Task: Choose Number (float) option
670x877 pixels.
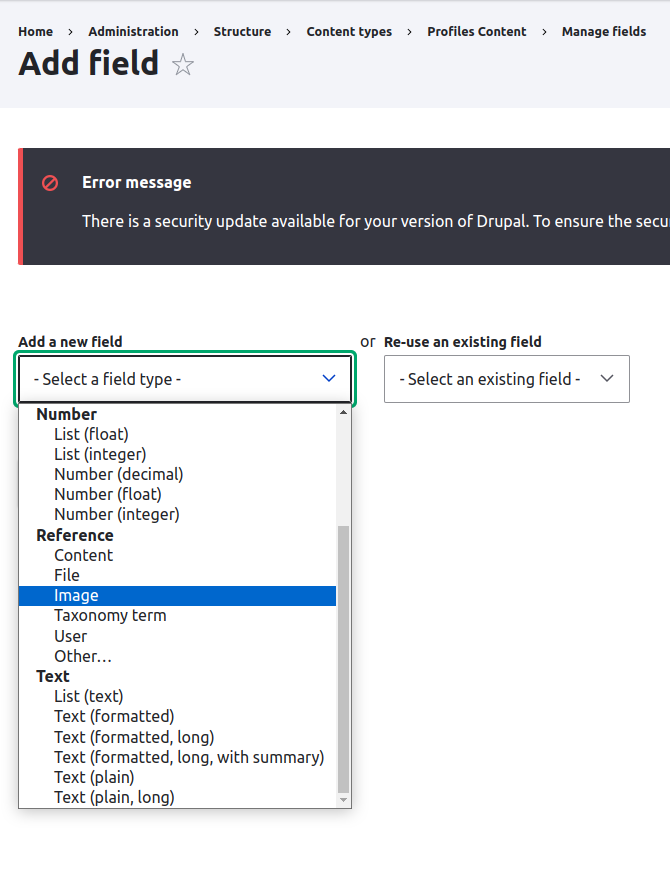Action: pos(177,494)
